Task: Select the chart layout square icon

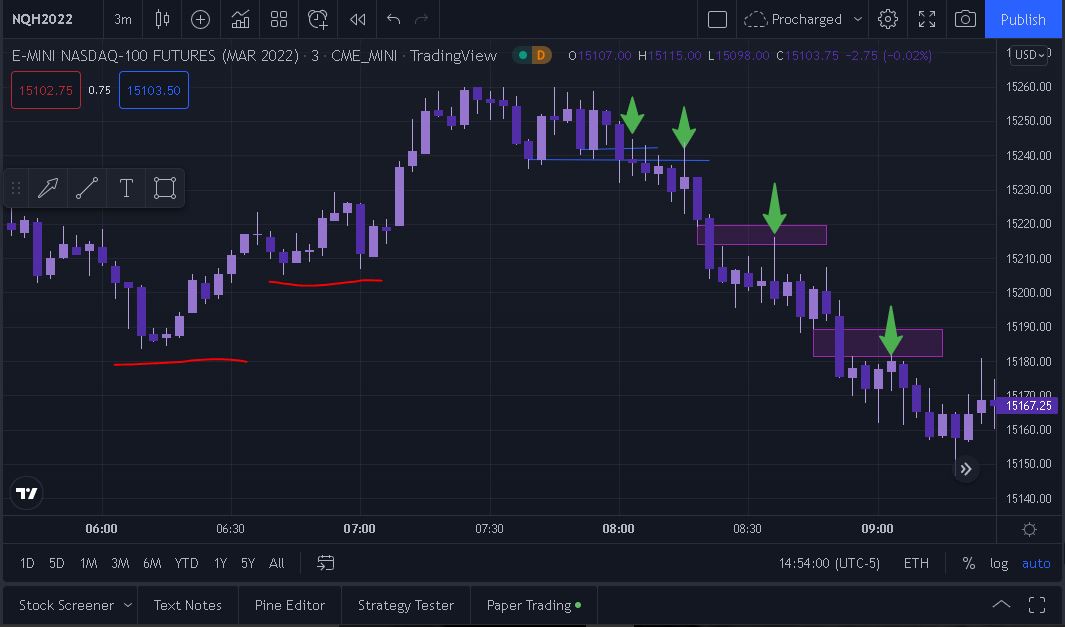Action: [x=717, y=19]
